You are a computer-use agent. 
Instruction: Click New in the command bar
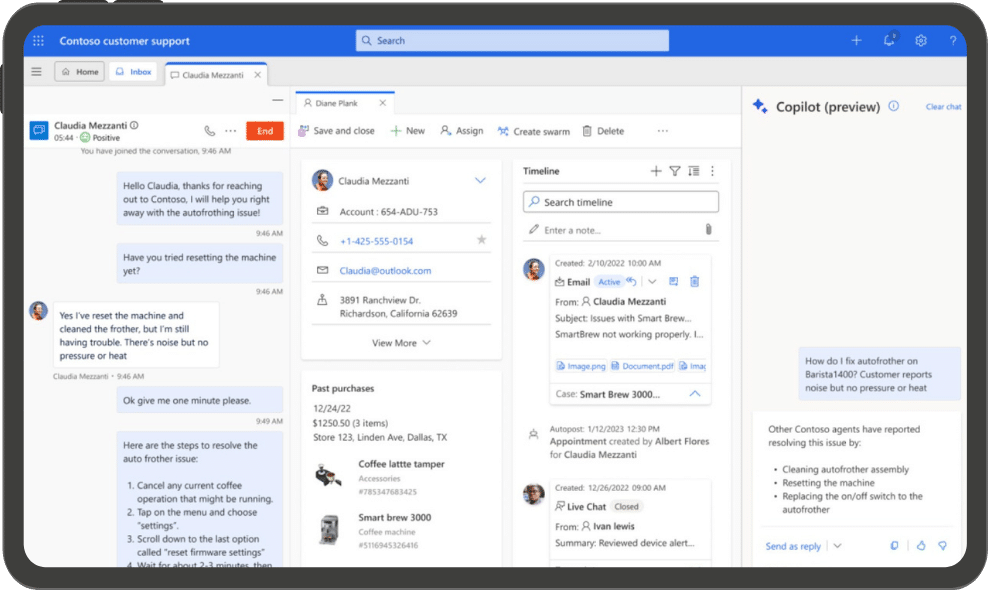[x=408, y=131]
